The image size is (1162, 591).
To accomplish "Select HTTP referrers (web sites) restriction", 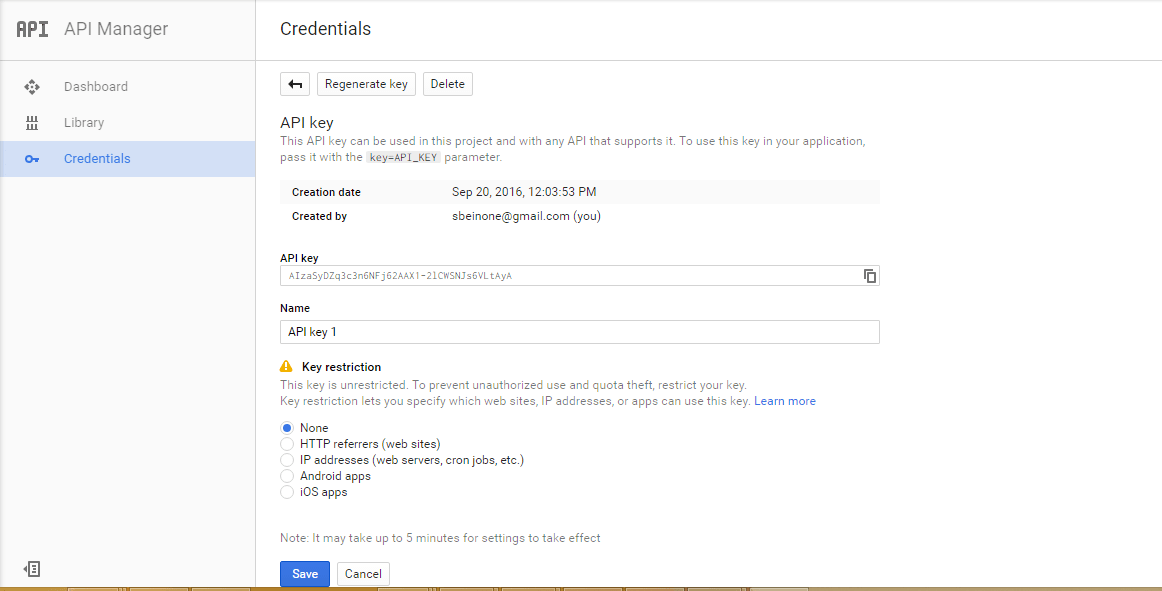I will (x=287, y=444).
